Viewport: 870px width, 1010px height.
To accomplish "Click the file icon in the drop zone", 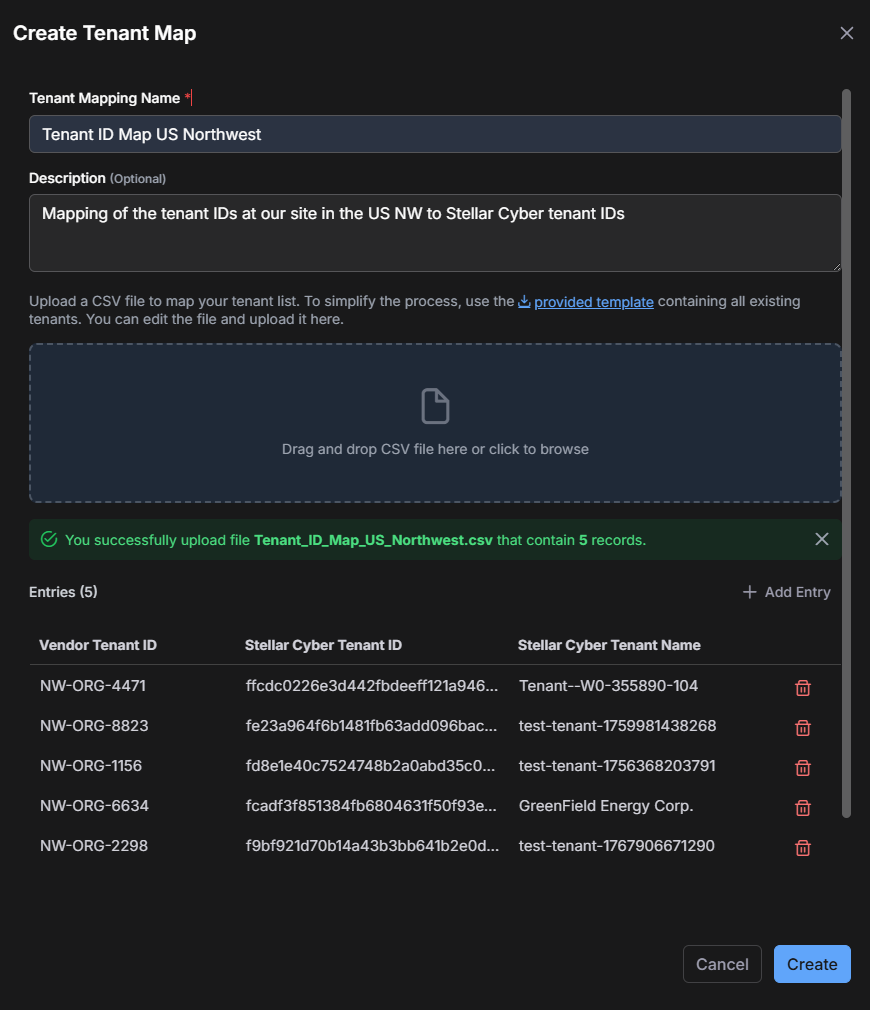I will click(435, 406).
